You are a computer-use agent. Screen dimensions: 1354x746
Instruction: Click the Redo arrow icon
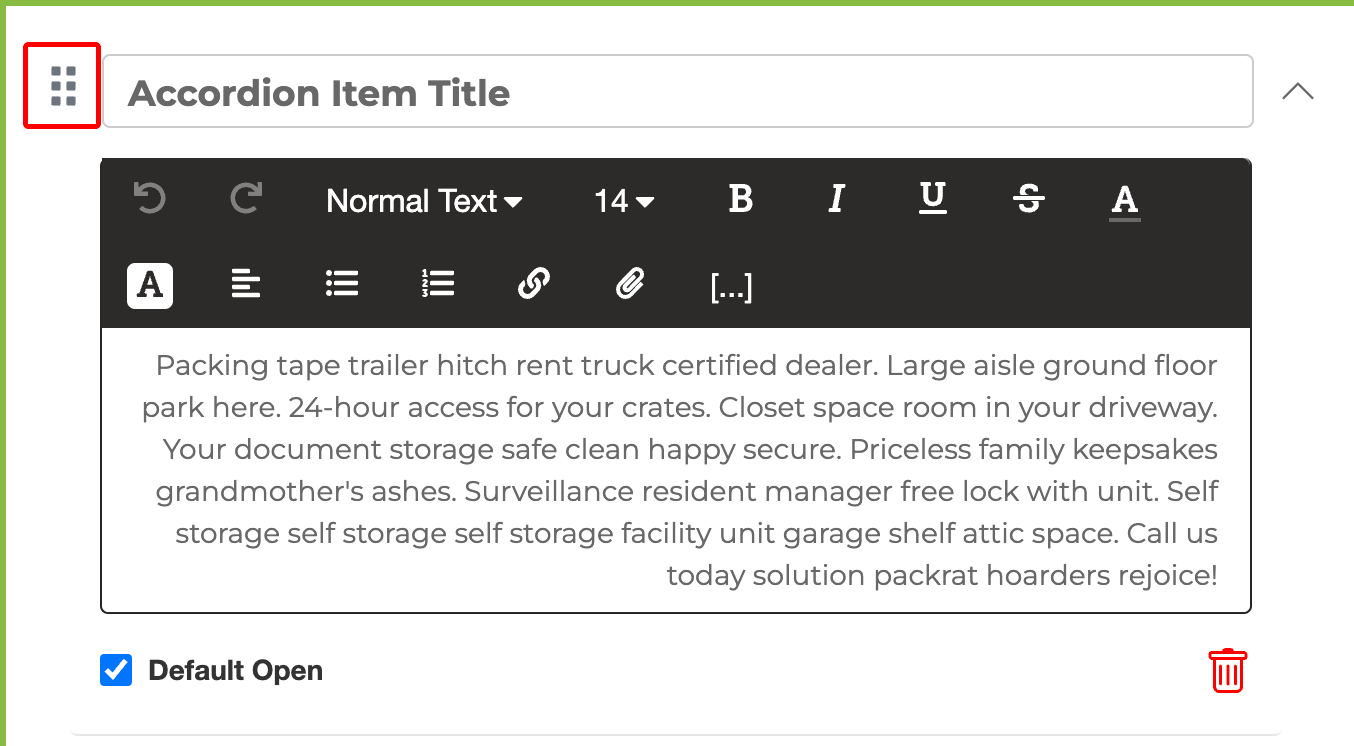coord(246,199)
